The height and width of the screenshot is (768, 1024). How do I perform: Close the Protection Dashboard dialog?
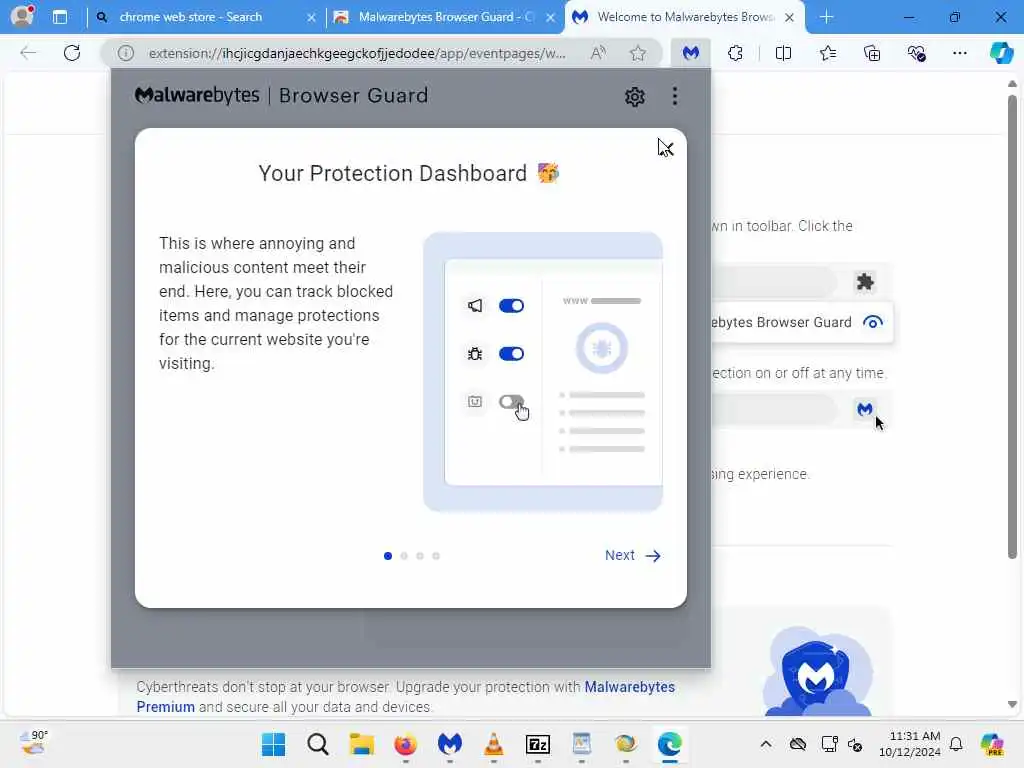665,148
